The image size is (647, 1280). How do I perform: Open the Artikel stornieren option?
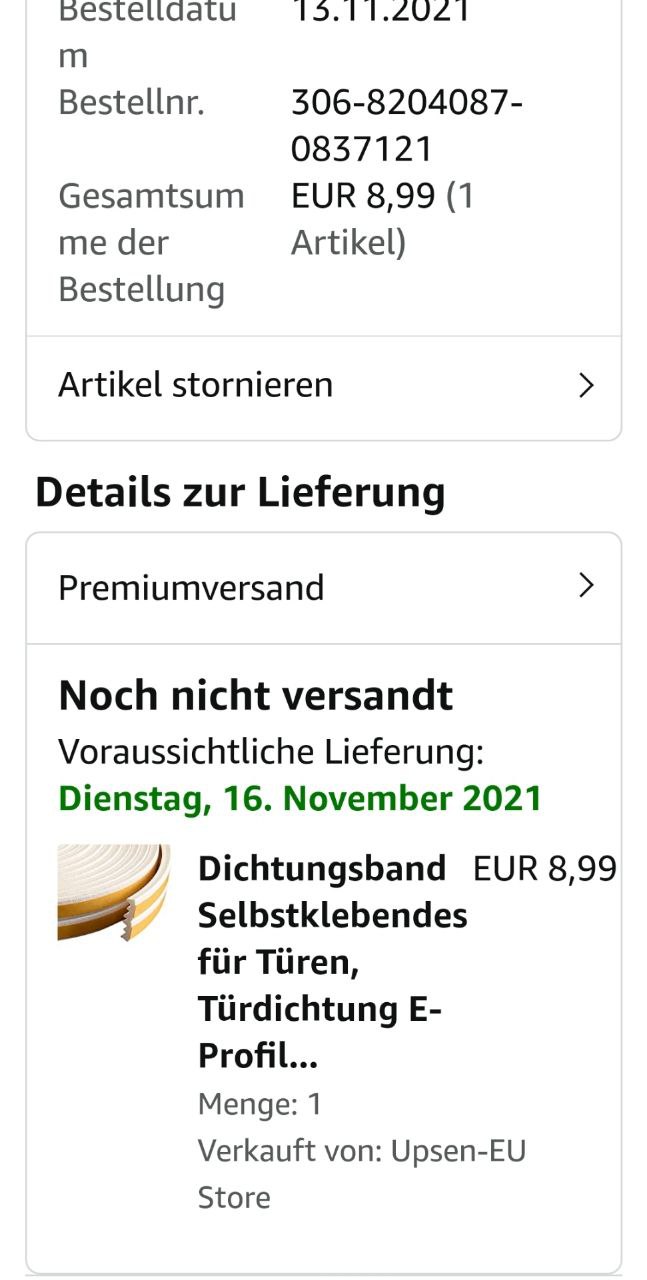(323, 385)
